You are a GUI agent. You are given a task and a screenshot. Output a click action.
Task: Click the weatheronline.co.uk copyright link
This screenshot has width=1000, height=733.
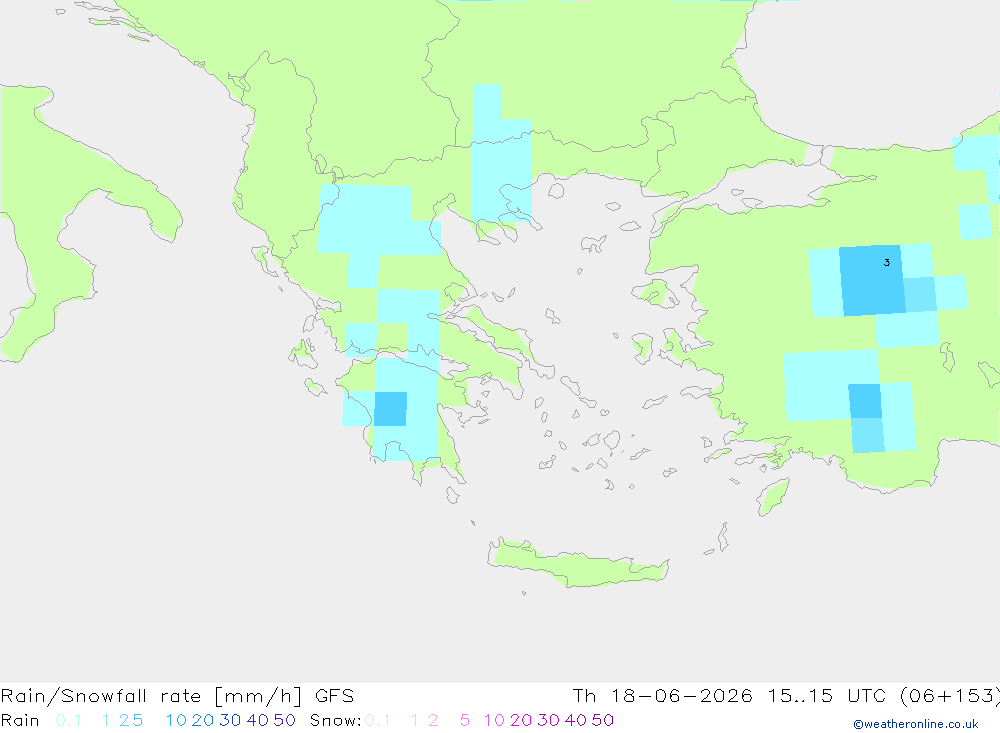916,724
